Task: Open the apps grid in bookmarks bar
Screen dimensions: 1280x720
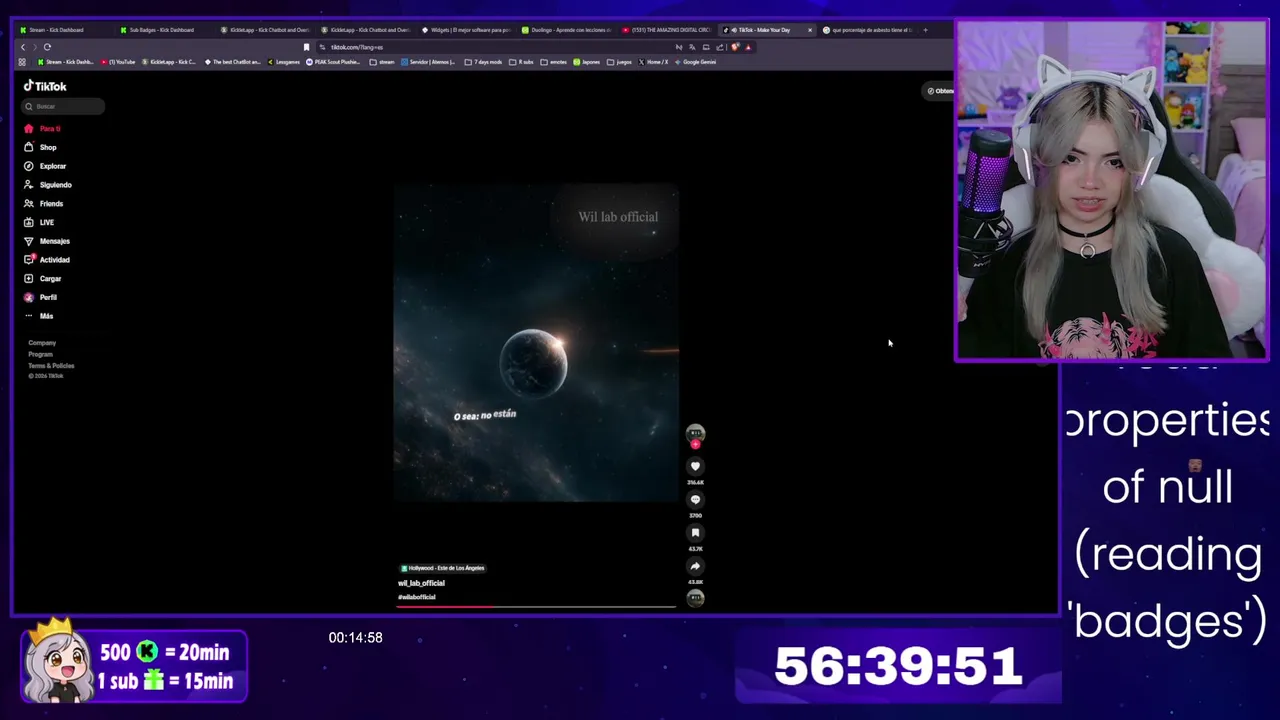Action: point(23,62)
